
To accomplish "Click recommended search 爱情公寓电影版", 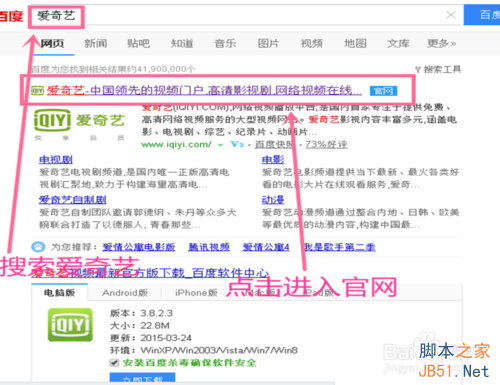I will pos(139,247).
